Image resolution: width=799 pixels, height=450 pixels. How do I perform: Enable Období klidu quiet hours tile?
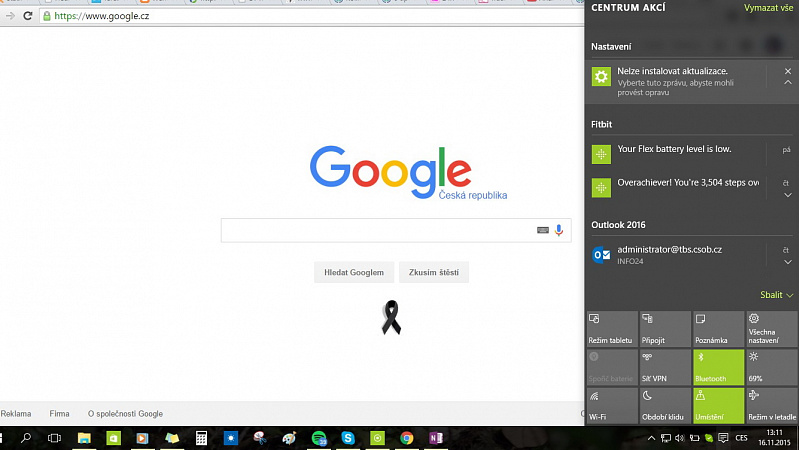pos(665,405)
